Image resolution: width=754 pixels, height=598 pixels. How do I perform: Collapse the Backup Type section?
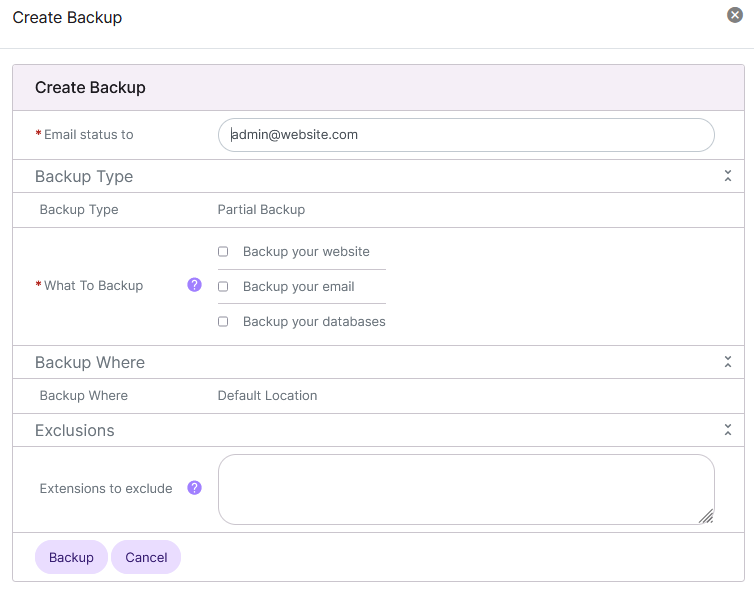tap(728, 176)
